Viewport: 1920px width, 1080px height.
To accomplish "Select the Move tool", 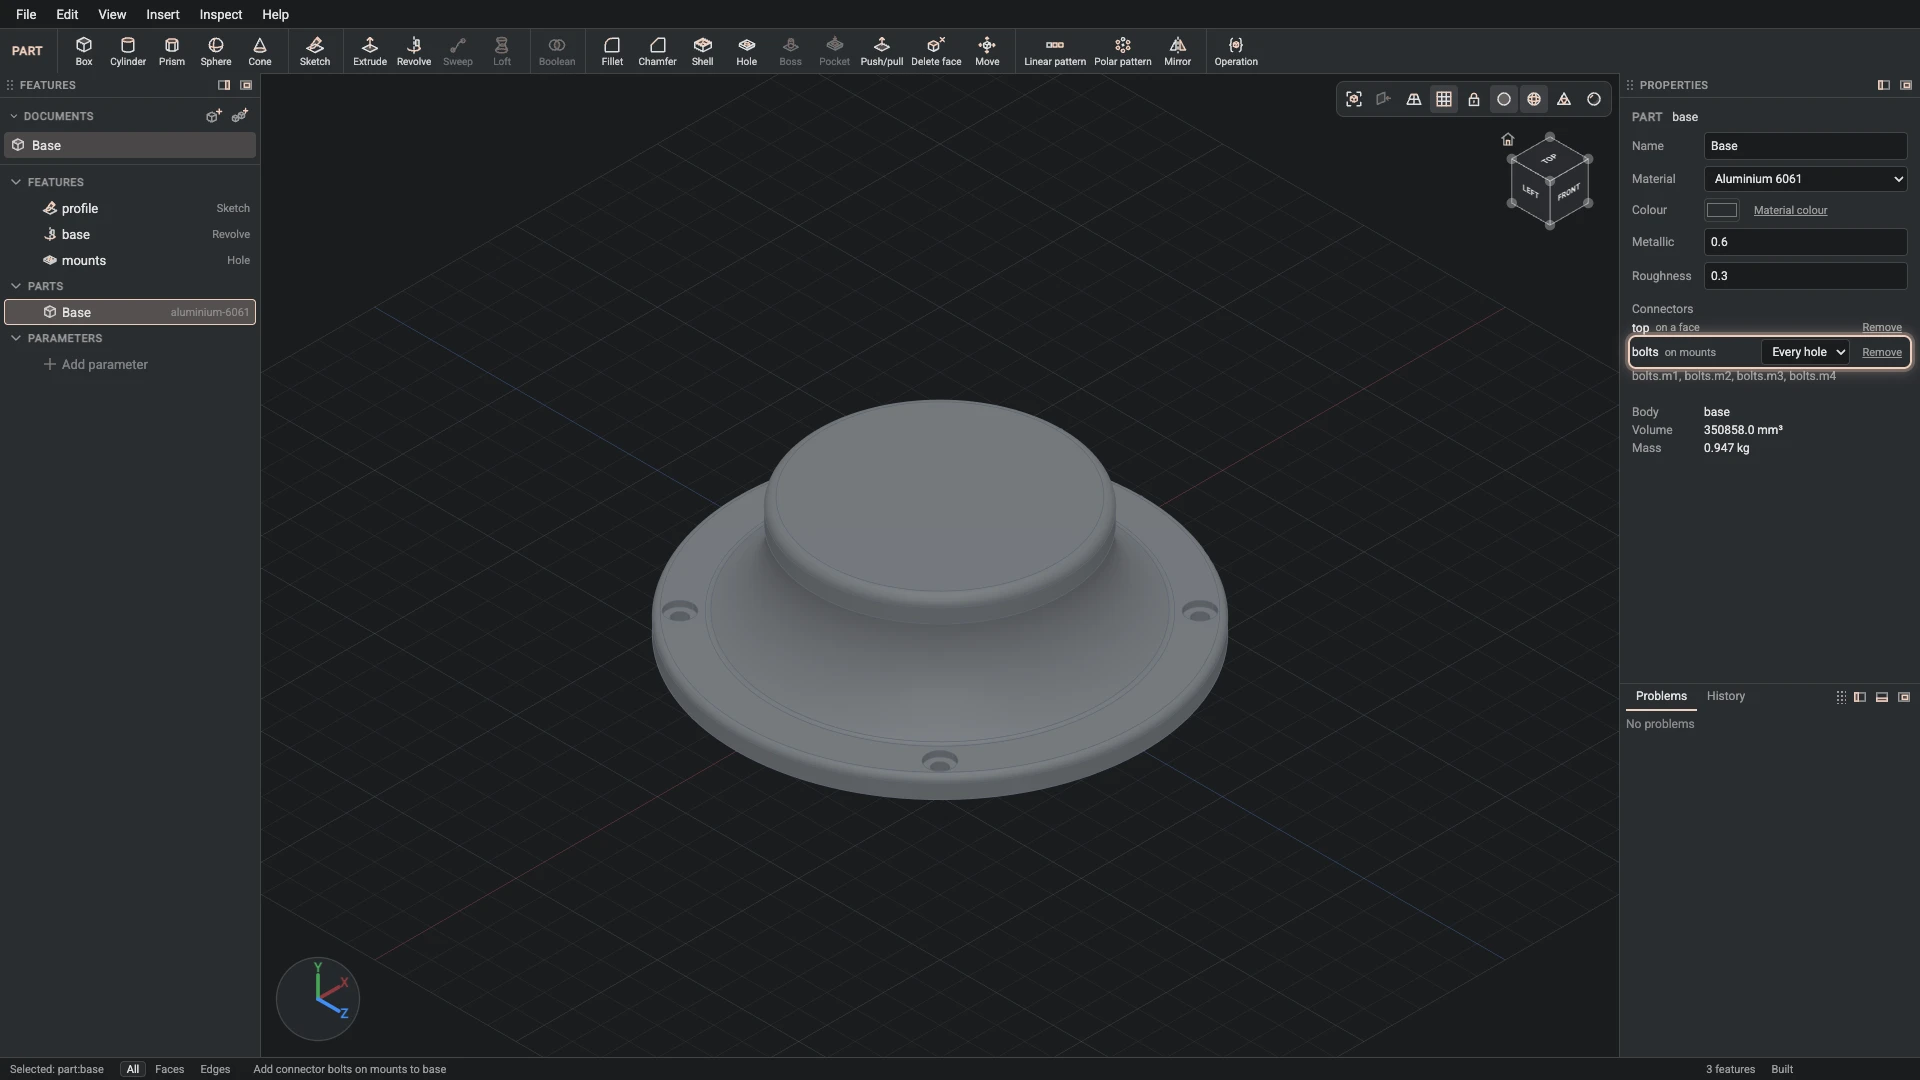I will coord(987,51).
